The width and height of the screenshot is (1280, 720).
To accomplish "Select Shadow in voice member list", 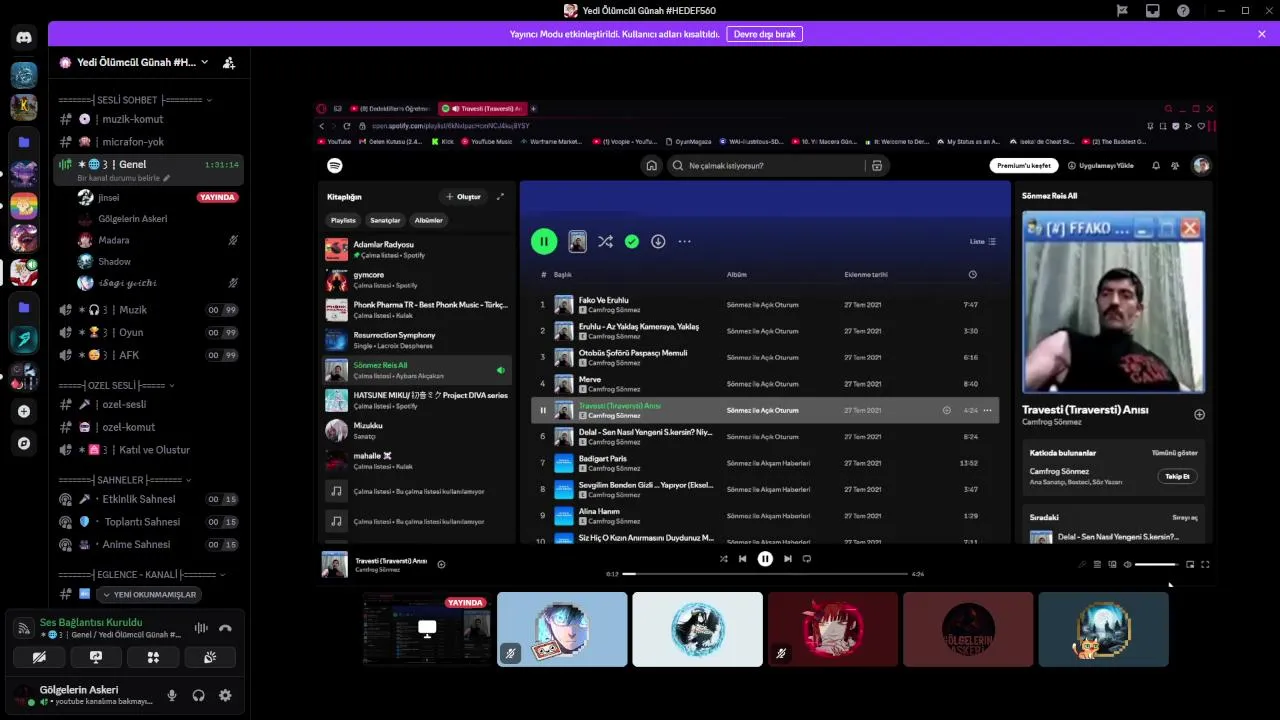I will pos(157,261).
